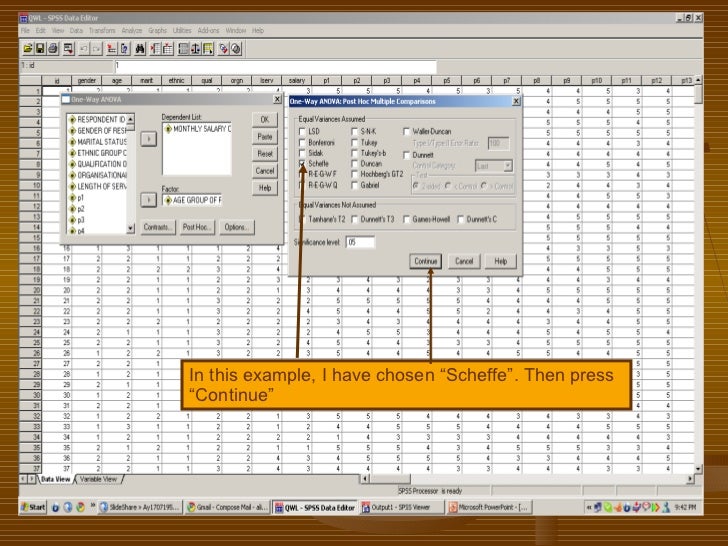Screen dimensions: 728x546
Task: Open the Graphs menu
Action: [x=157, y=31]
